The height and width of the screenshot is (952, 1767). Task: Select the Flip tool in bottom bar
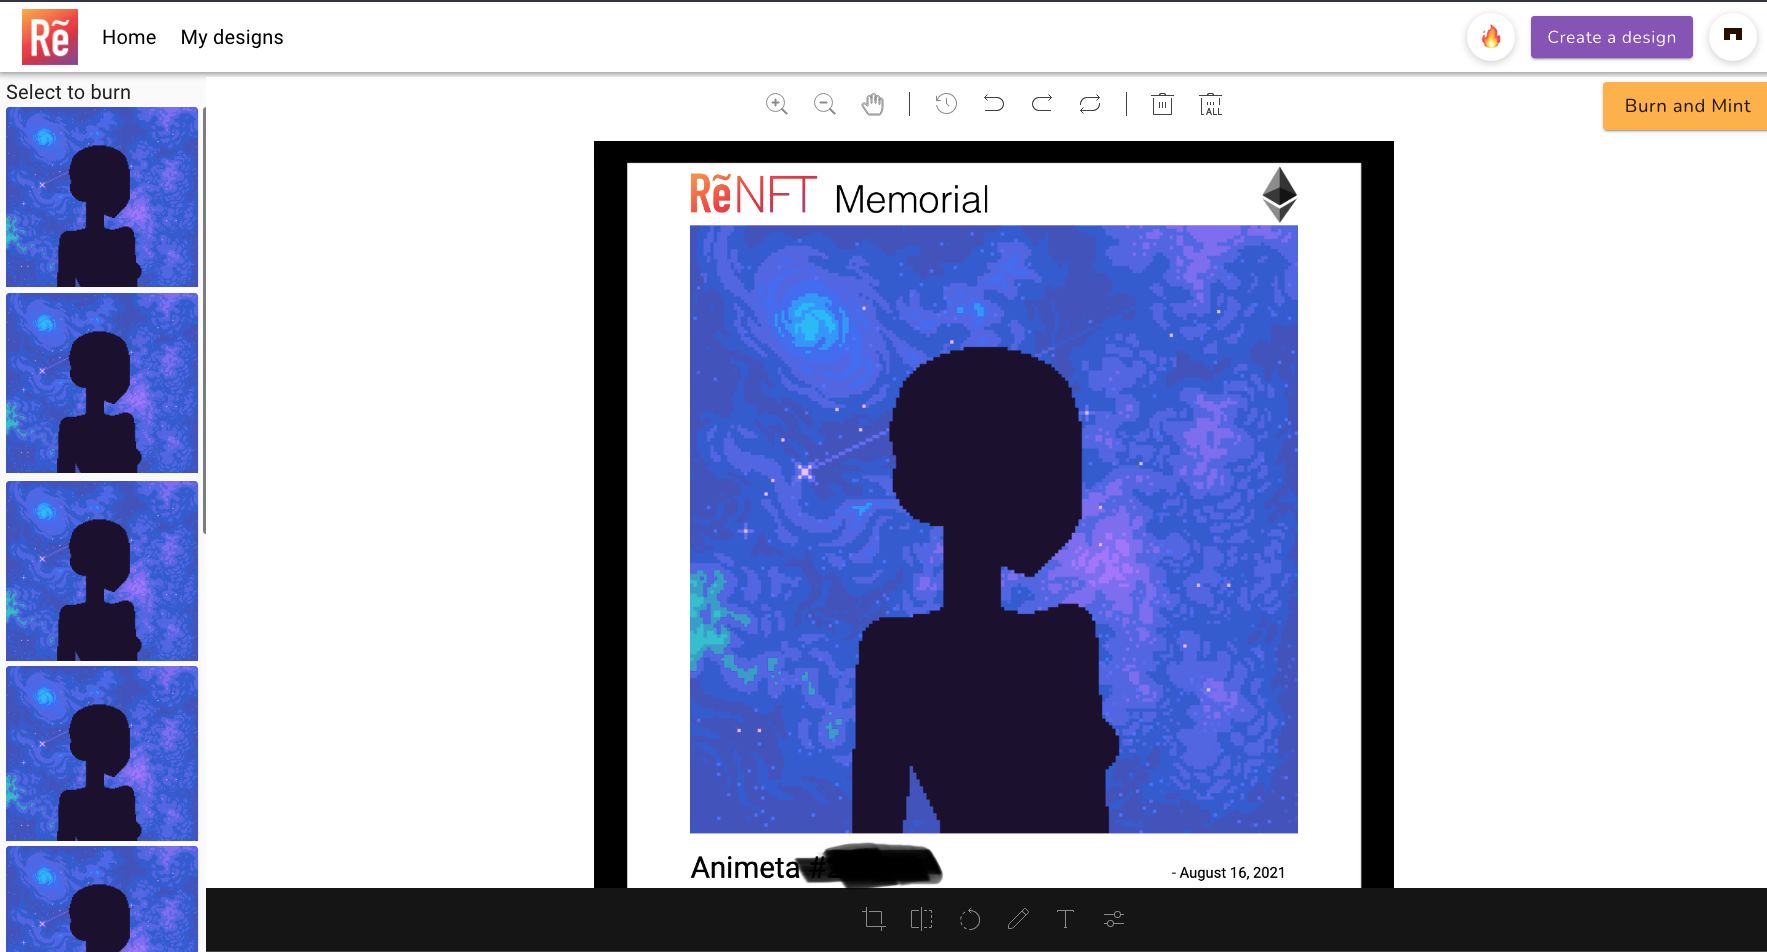(922, 919)
